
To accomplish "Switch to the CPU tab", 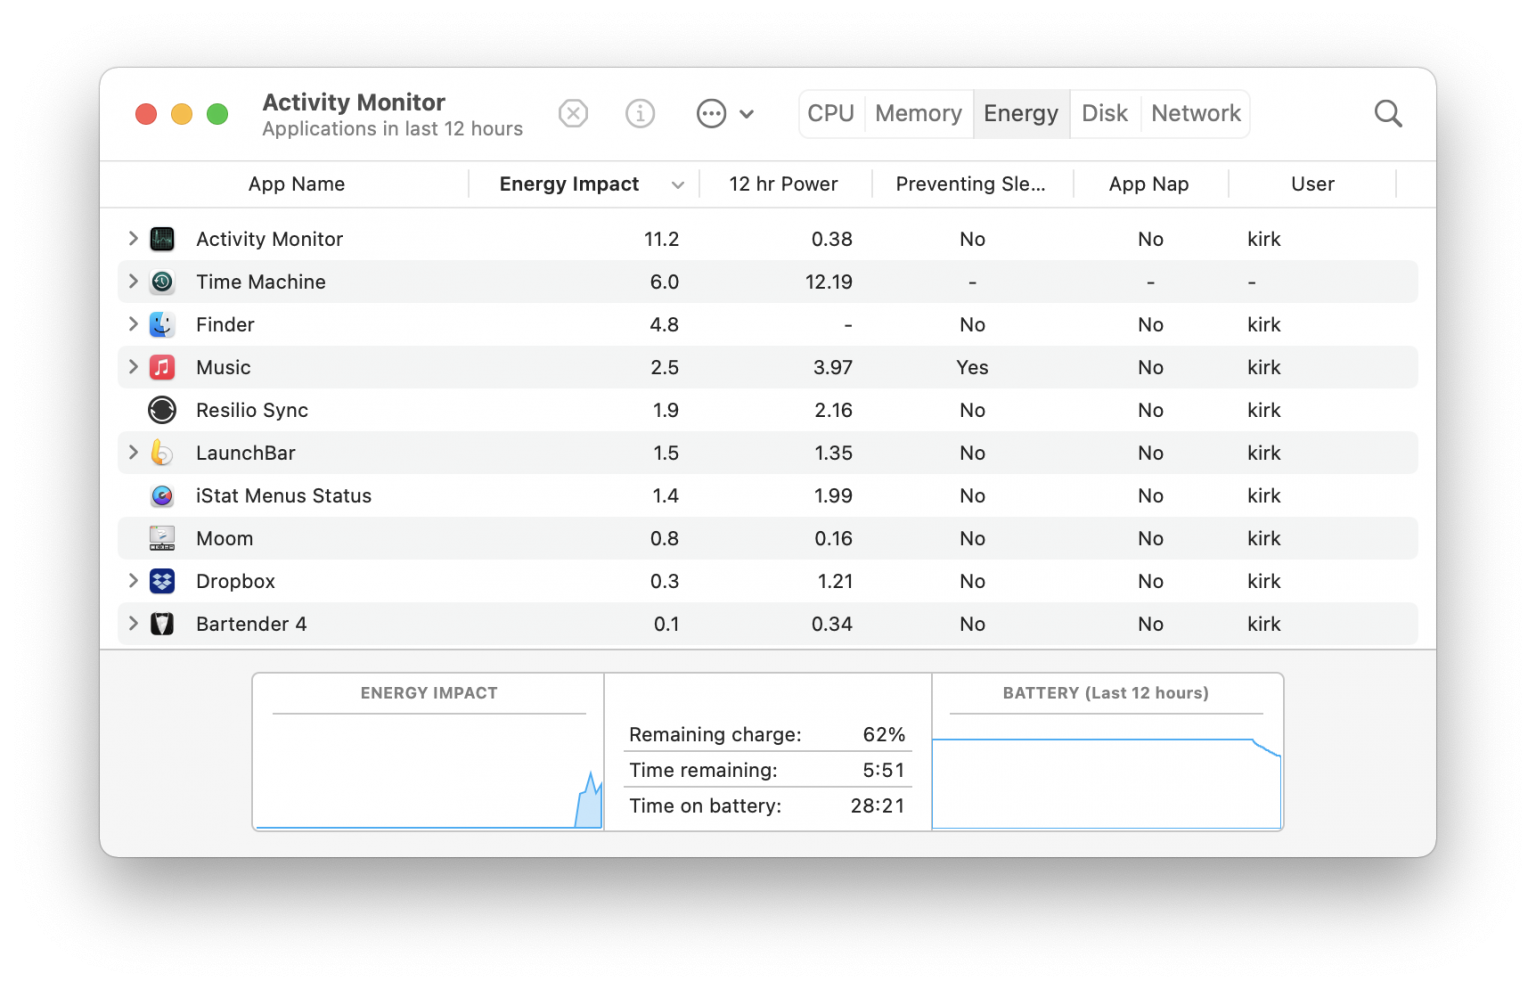I will [829, 113].
